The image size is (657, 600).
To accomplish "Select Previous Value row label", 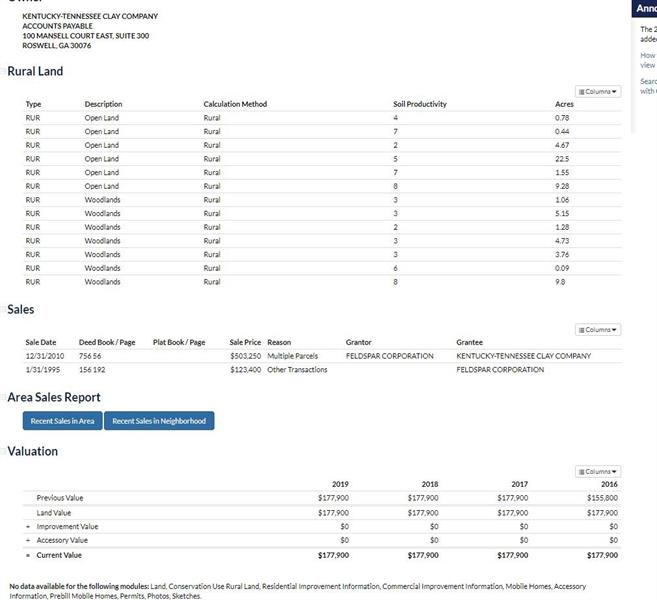I will click(60, 498).
